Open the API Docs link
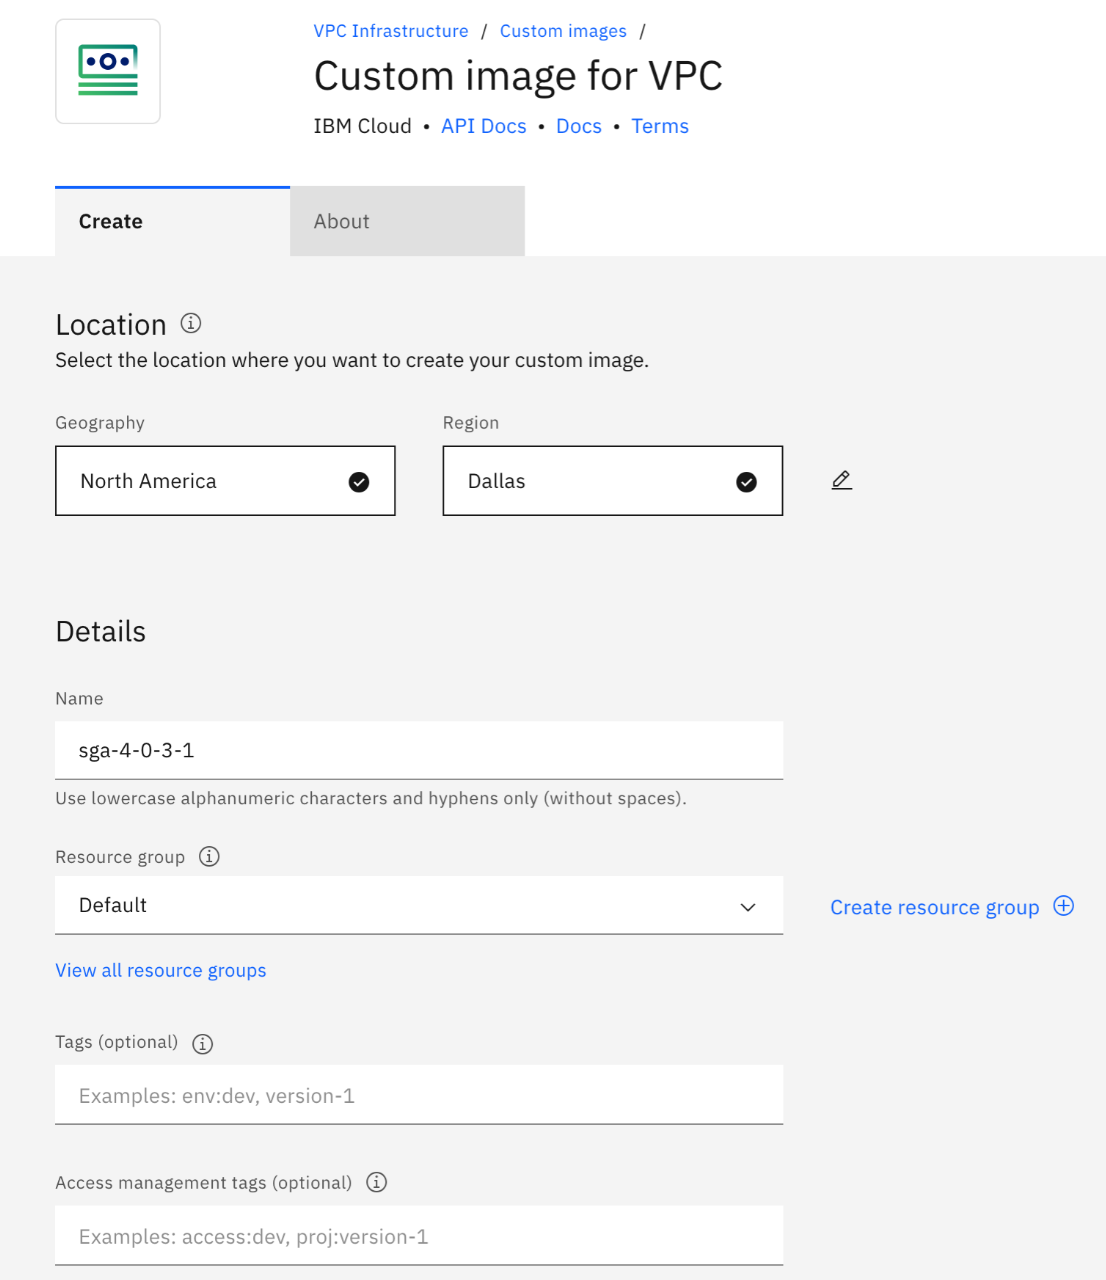Image resolution: width=1106 pixels, height=1280 pixels. [484, 126]
